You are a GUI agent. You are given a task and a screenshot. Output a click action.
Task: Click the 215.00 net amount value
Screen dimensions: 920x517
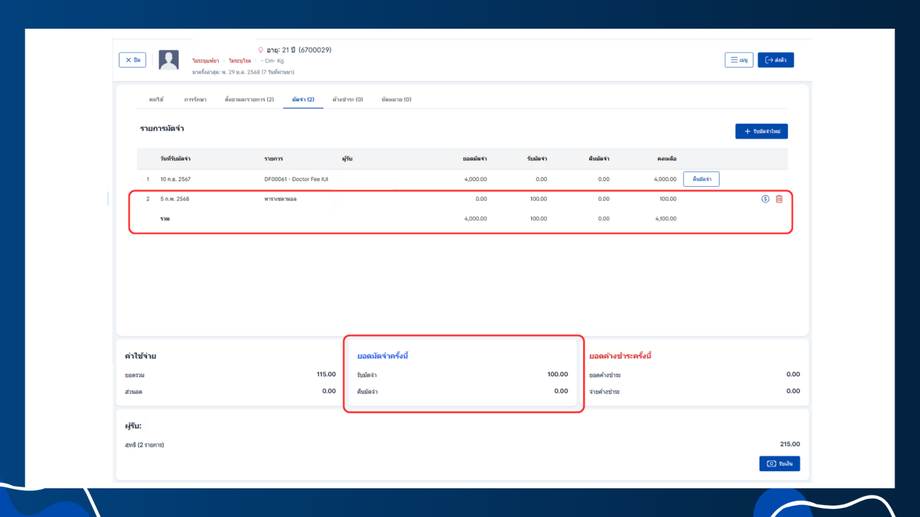[790, 444]
